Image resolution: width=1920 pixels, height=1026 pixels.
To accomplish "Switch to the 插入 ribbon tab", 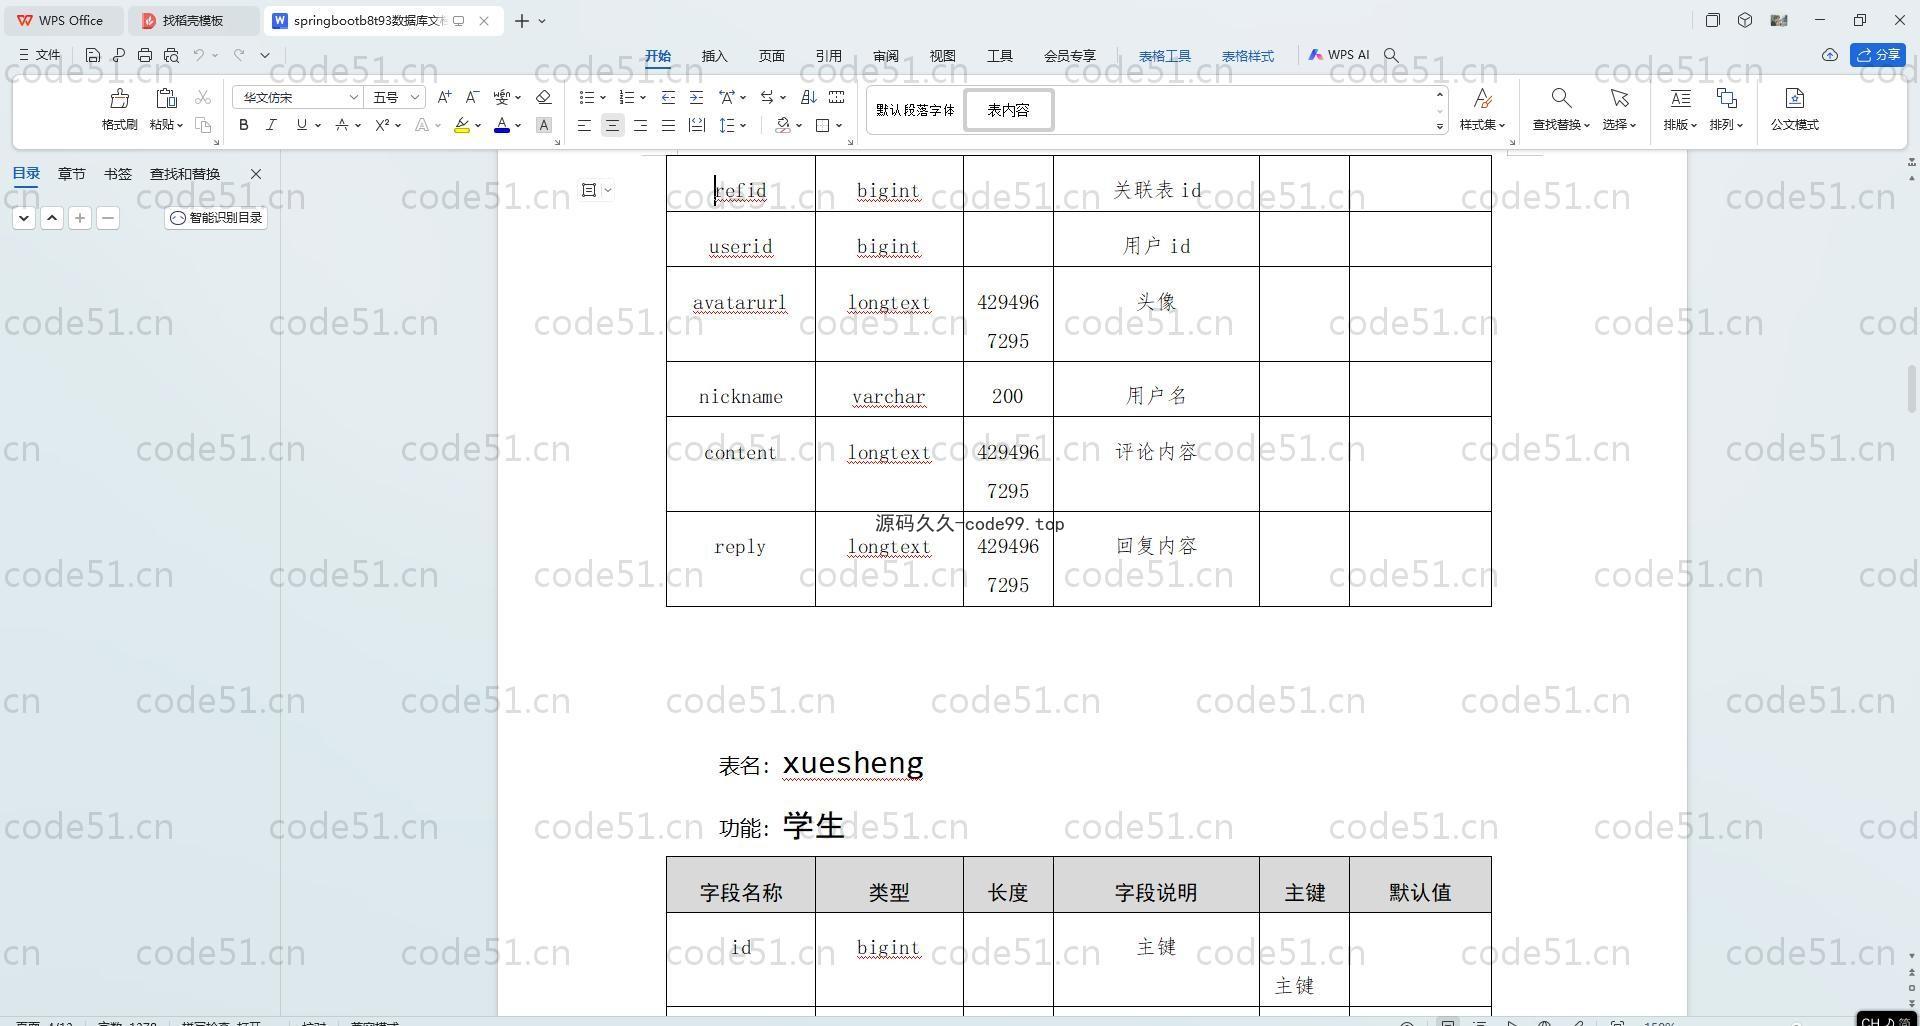I will point(714,56).
